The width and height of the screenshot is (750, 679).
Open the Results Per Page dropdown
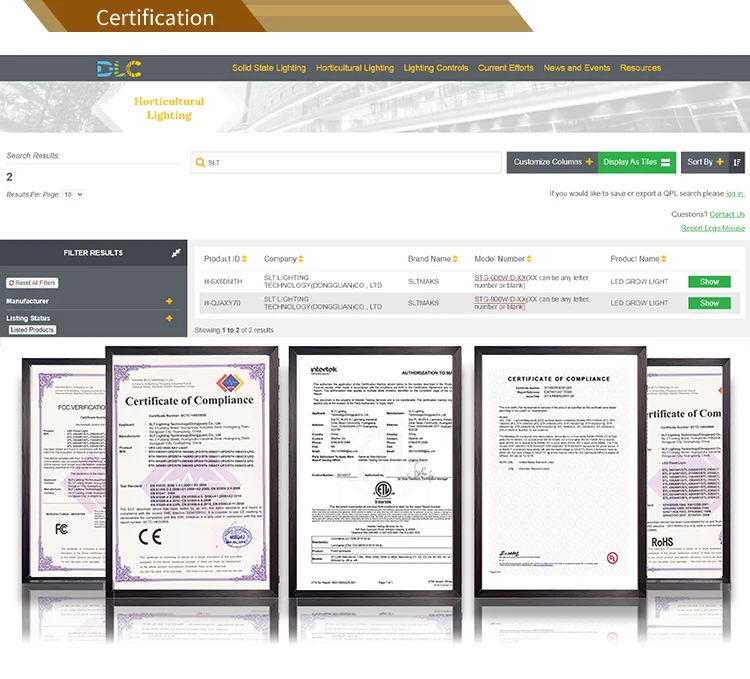pos(74,194)
